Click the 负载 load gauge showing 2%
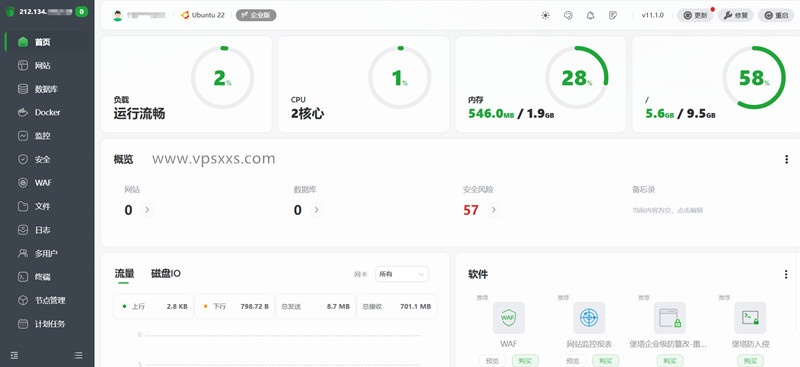 pyautogui.click(x=222, y=78)
